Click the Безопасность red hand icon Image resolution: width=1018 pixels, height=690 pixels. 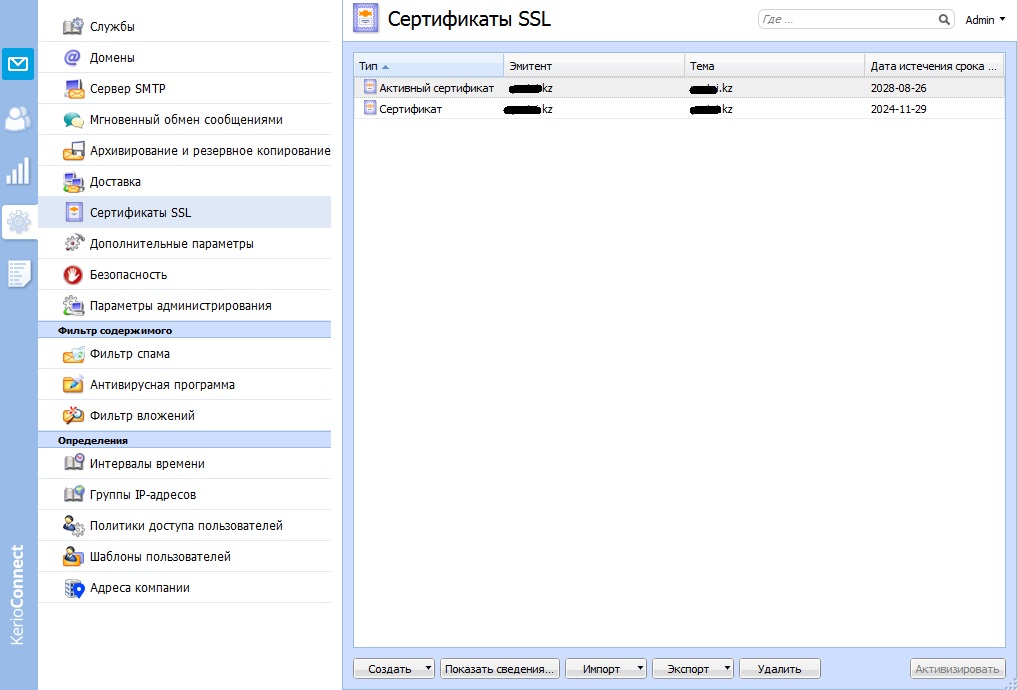[73, 275]
